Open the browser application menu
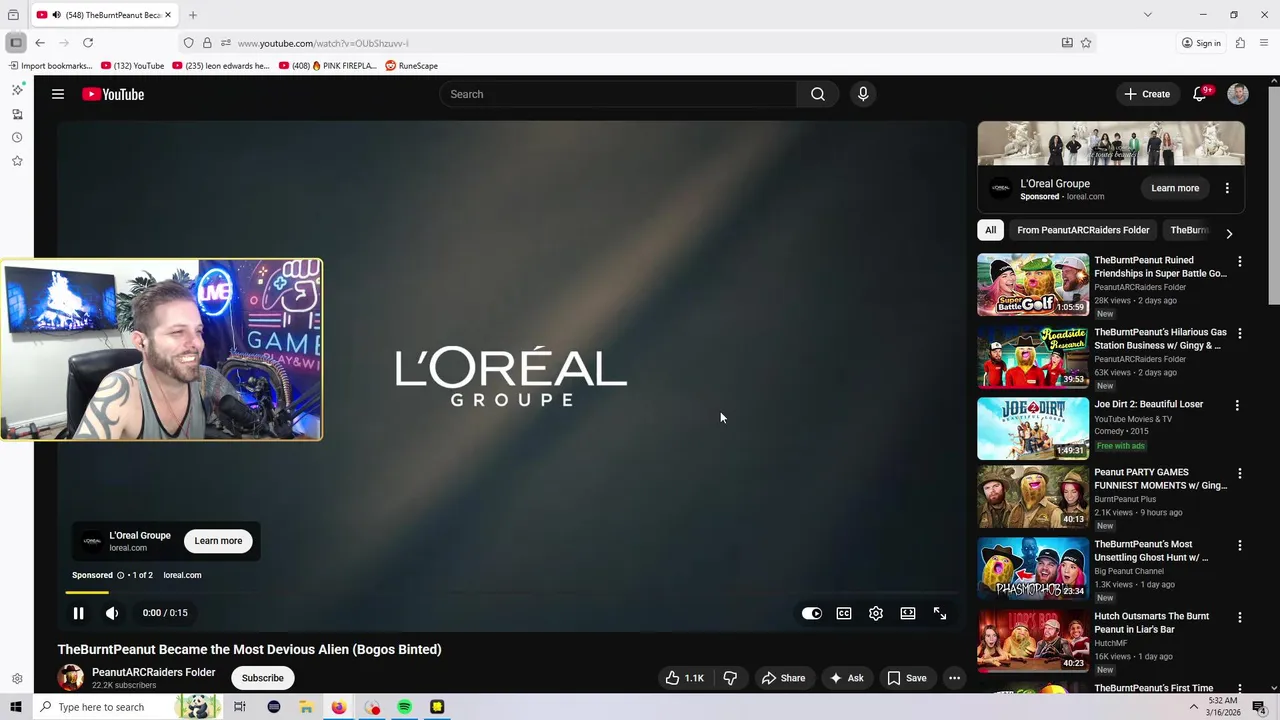Viewport: 1280px width, 720px height. 1264,43
